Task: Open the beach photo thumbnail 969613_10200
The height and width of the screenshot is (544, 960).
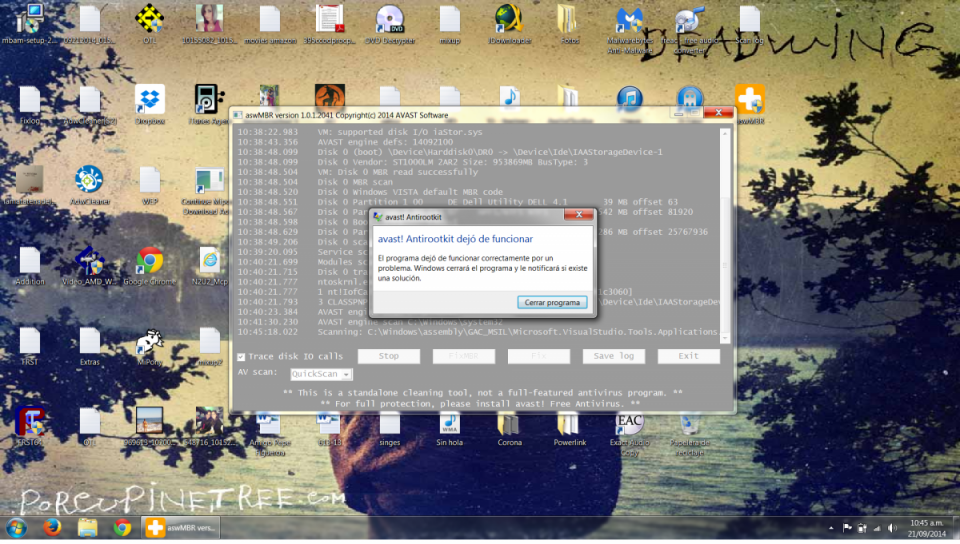Action: pos(149,426)
